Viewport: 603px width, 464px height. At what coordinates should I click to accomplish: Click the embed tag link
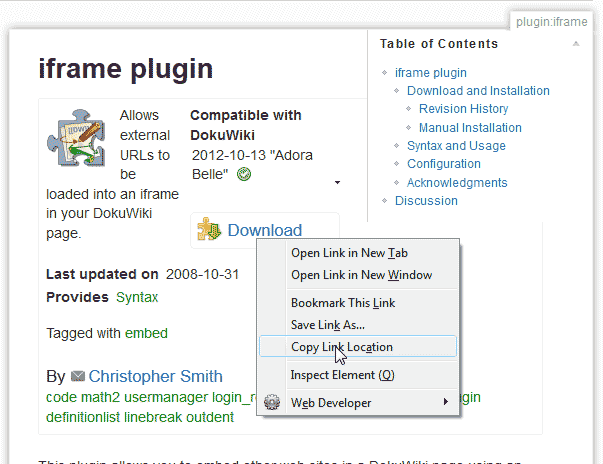tap(147, 333)
